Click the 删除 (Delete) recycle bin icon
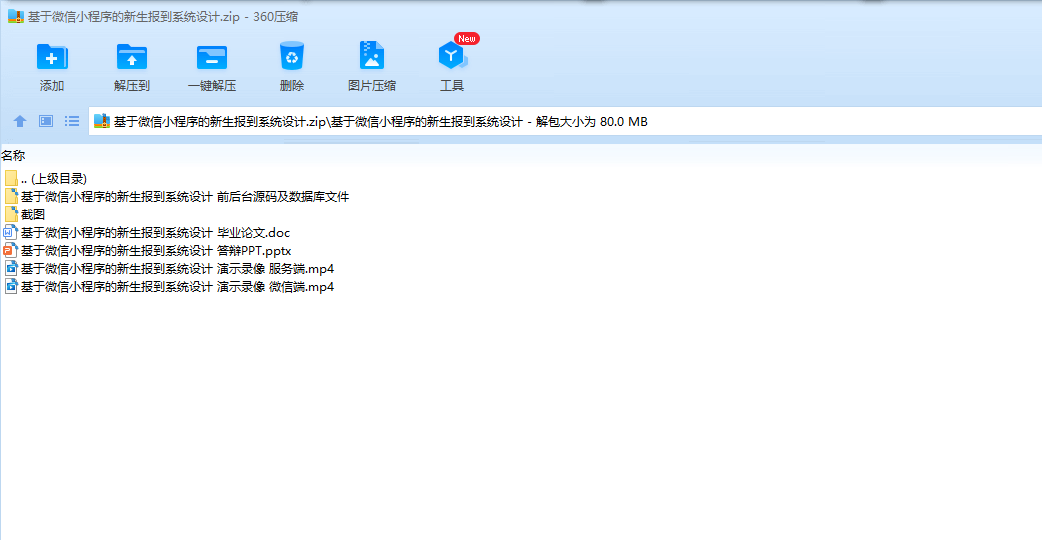This screenshot has height=540, width=1042. point(292,56)
